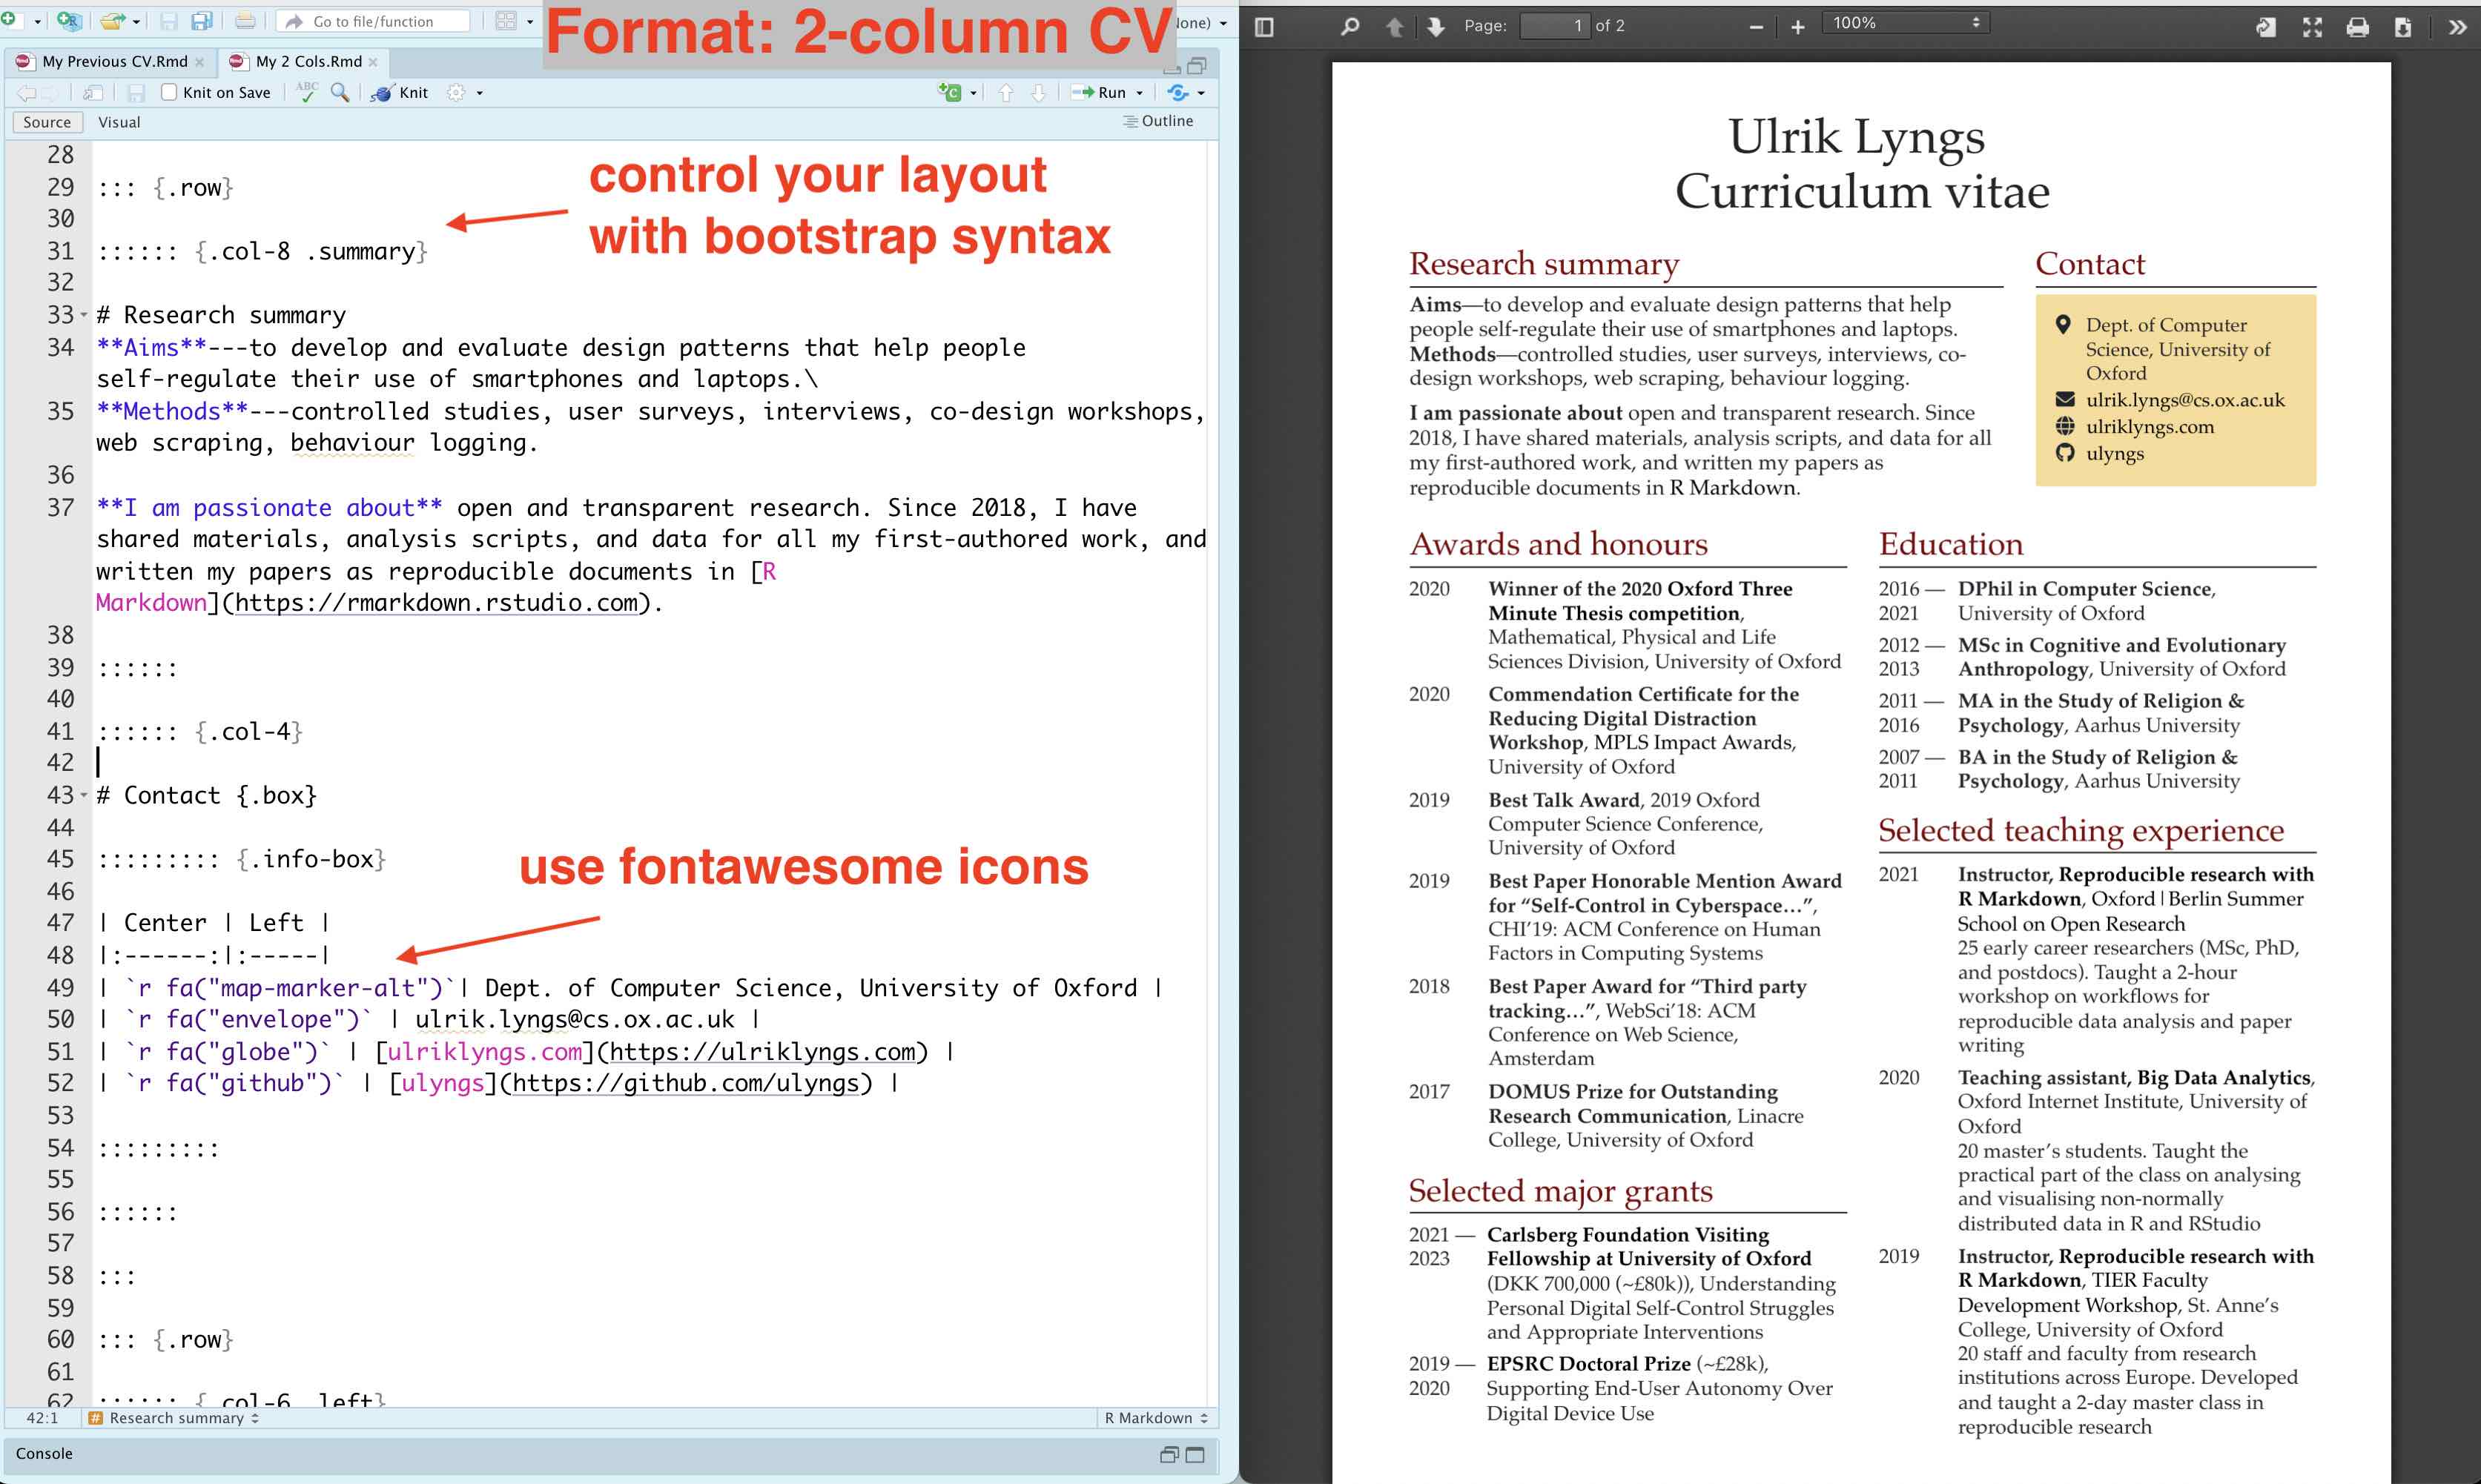This screenshot has width=2481, height=1484.
Task: Download the PDF document
Action: 2403,27
